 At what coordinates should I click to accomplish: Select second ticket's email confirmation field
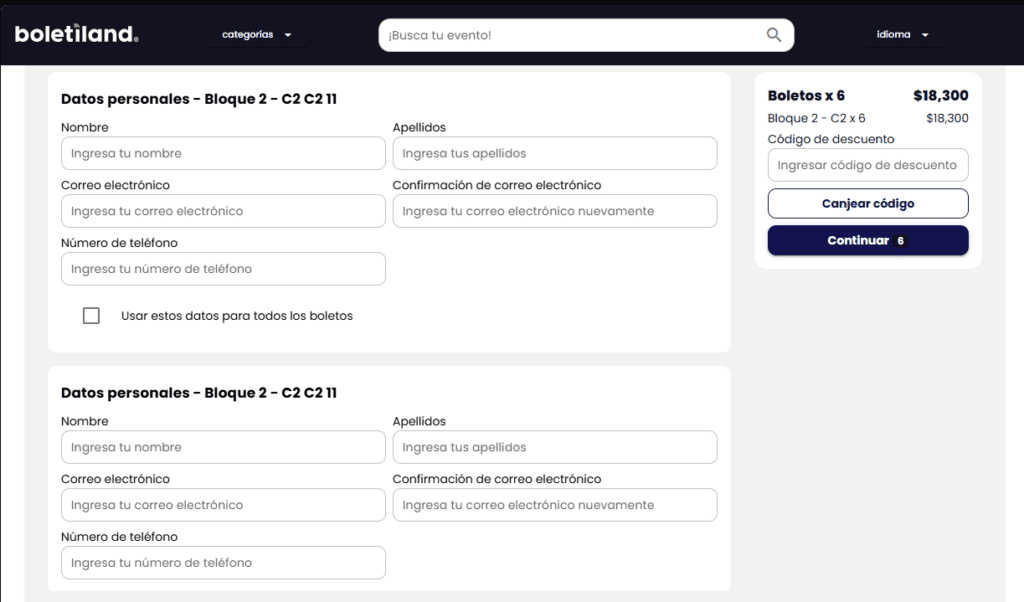tap(554, 505)
